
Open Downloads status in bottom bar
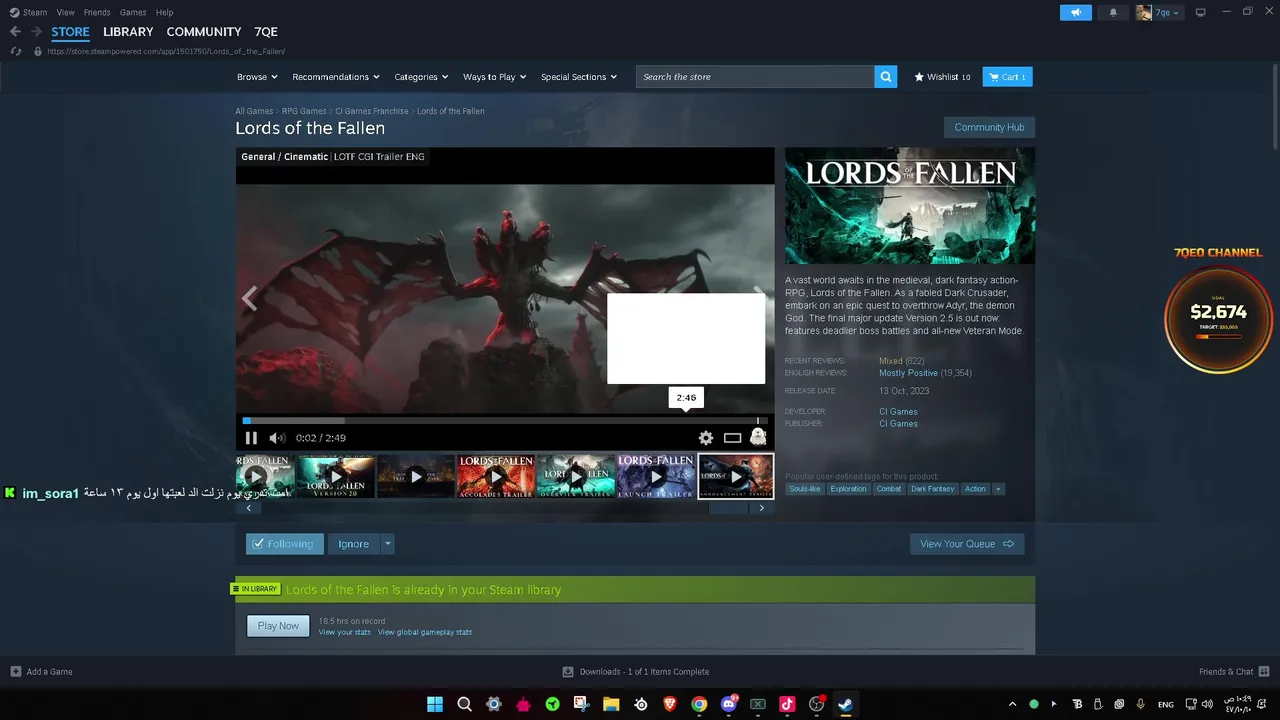click(636, 672)
